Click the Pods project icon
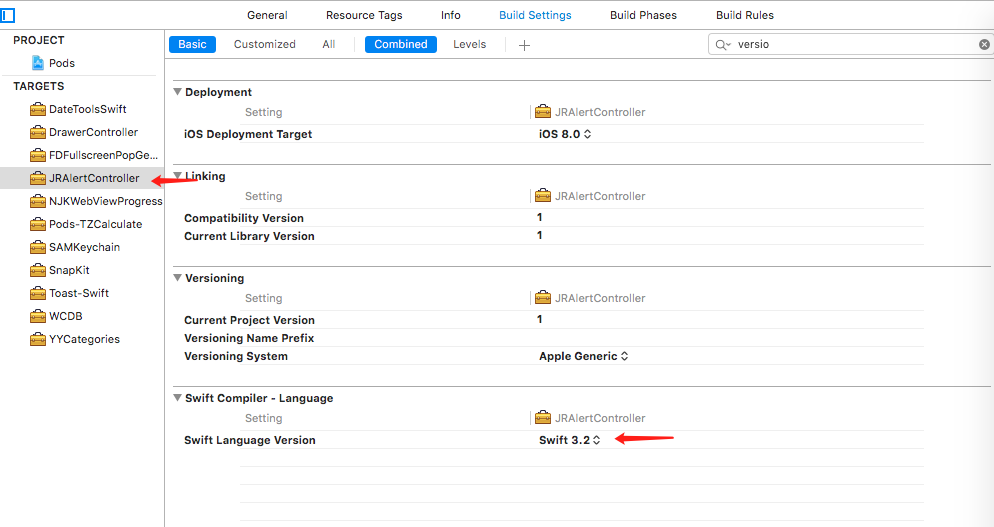Viewport: 994px width, 527px height. coord(38,63)
